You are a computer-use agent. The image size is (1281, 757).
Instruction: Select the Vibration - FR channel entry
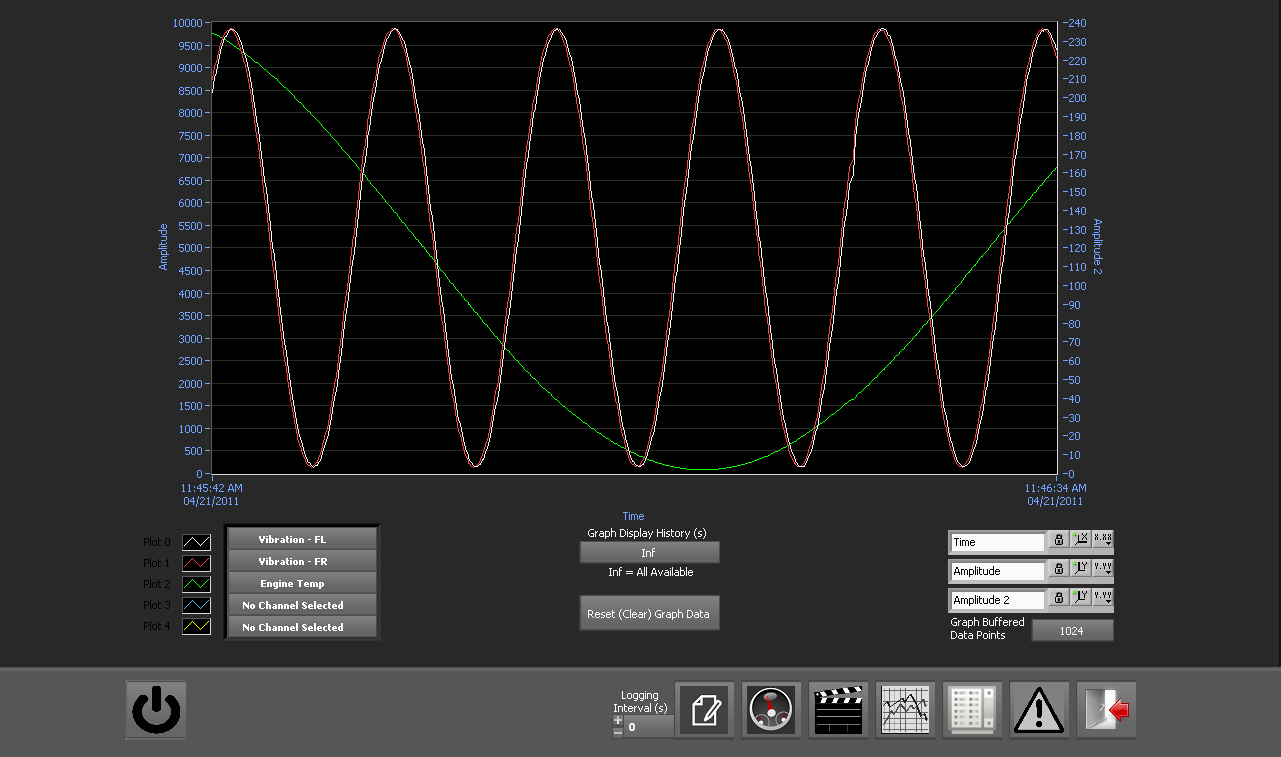tap(302, 561)
